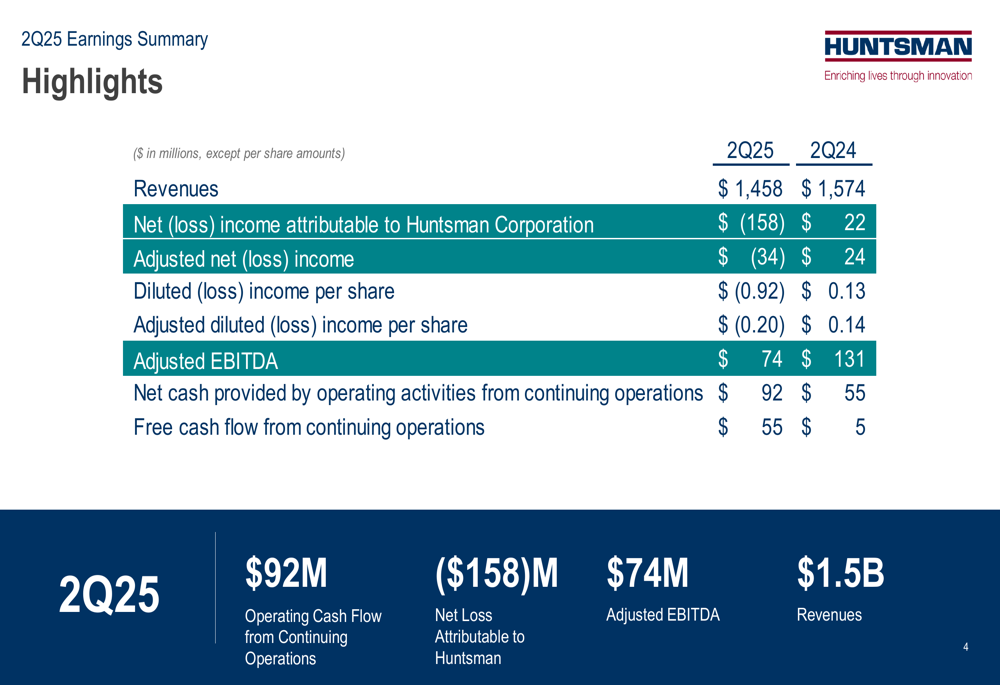Select "Adjusted diluted (loss) income per share" label
This screenshot has height=685, width=1000.
(x=300, y=325)
